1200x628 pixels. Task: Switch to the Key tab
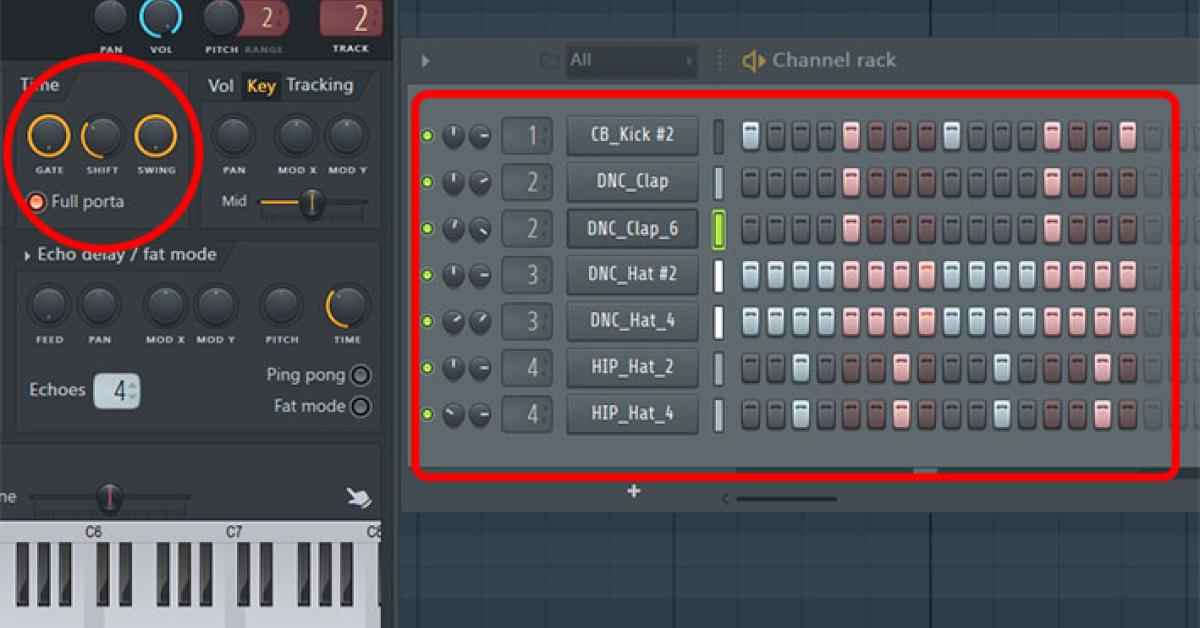261,86
